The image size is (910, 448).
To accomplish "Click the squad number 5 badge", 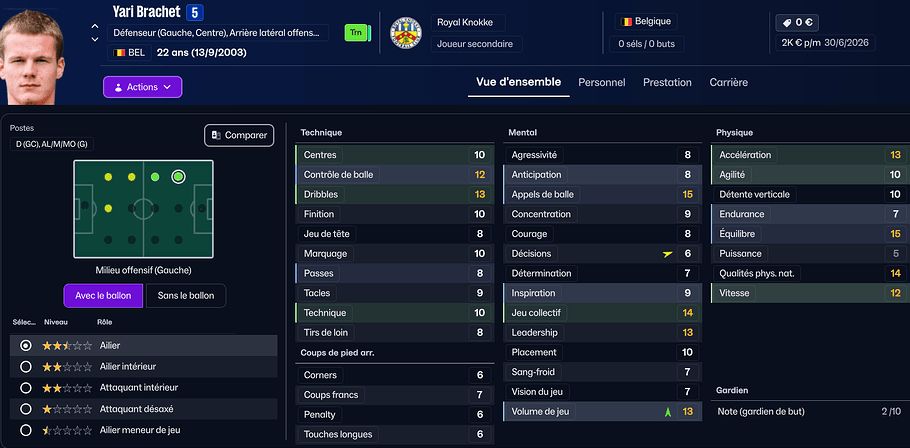I will (x=195, y=12).
